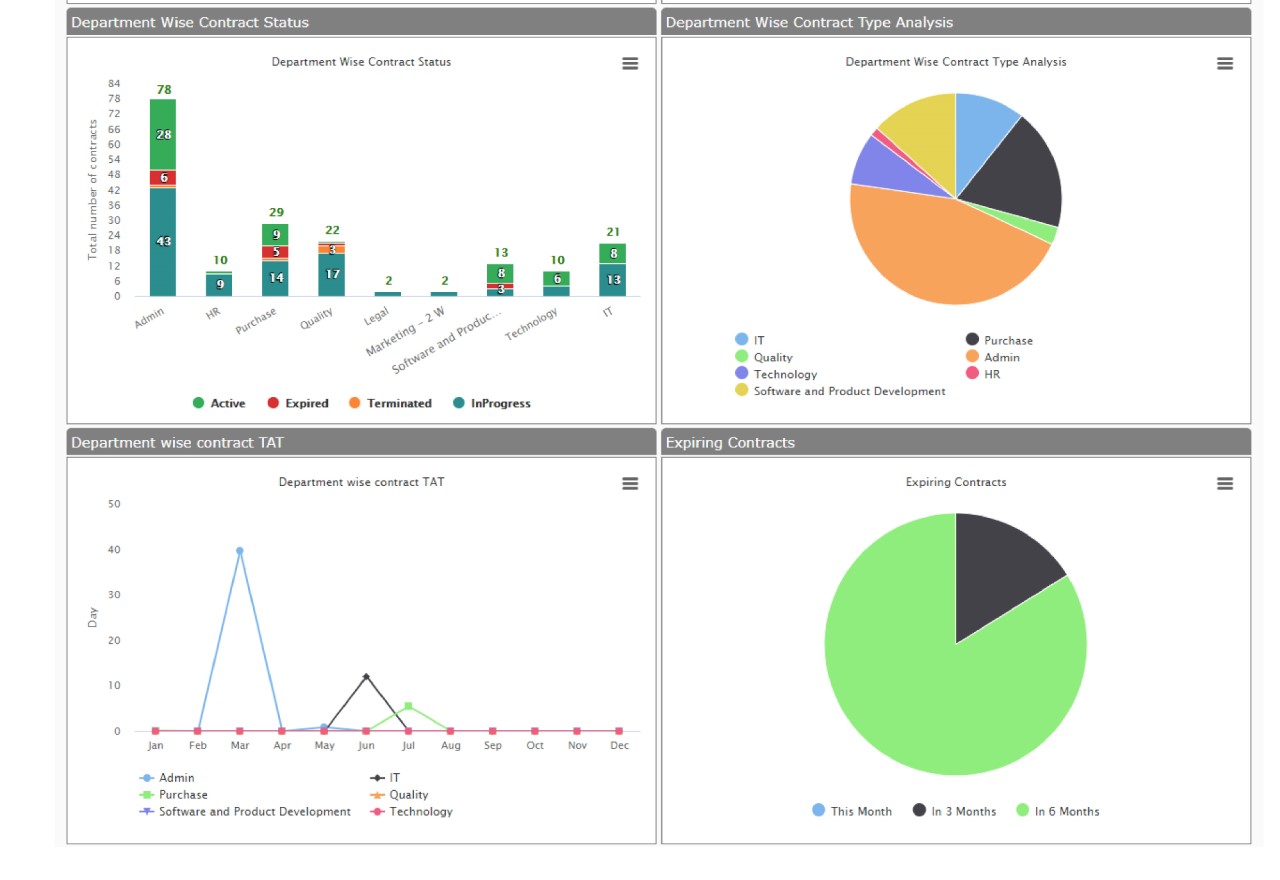Toggle the Admin line in the TAT legend
The width and height of the screenshot is (1280, 880).
tap(167, 778)
